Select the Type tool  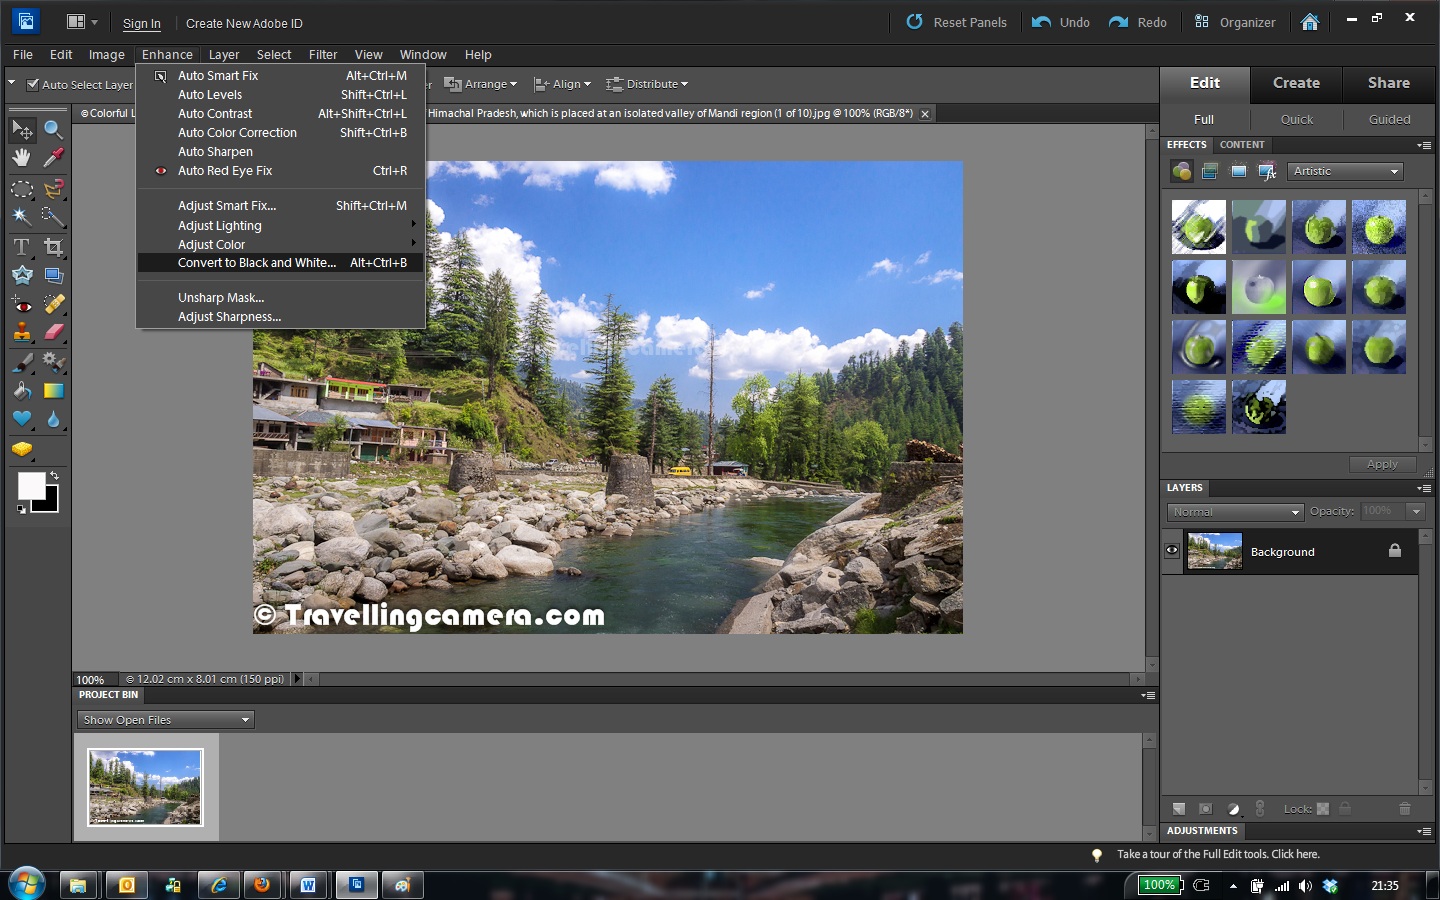22,247
